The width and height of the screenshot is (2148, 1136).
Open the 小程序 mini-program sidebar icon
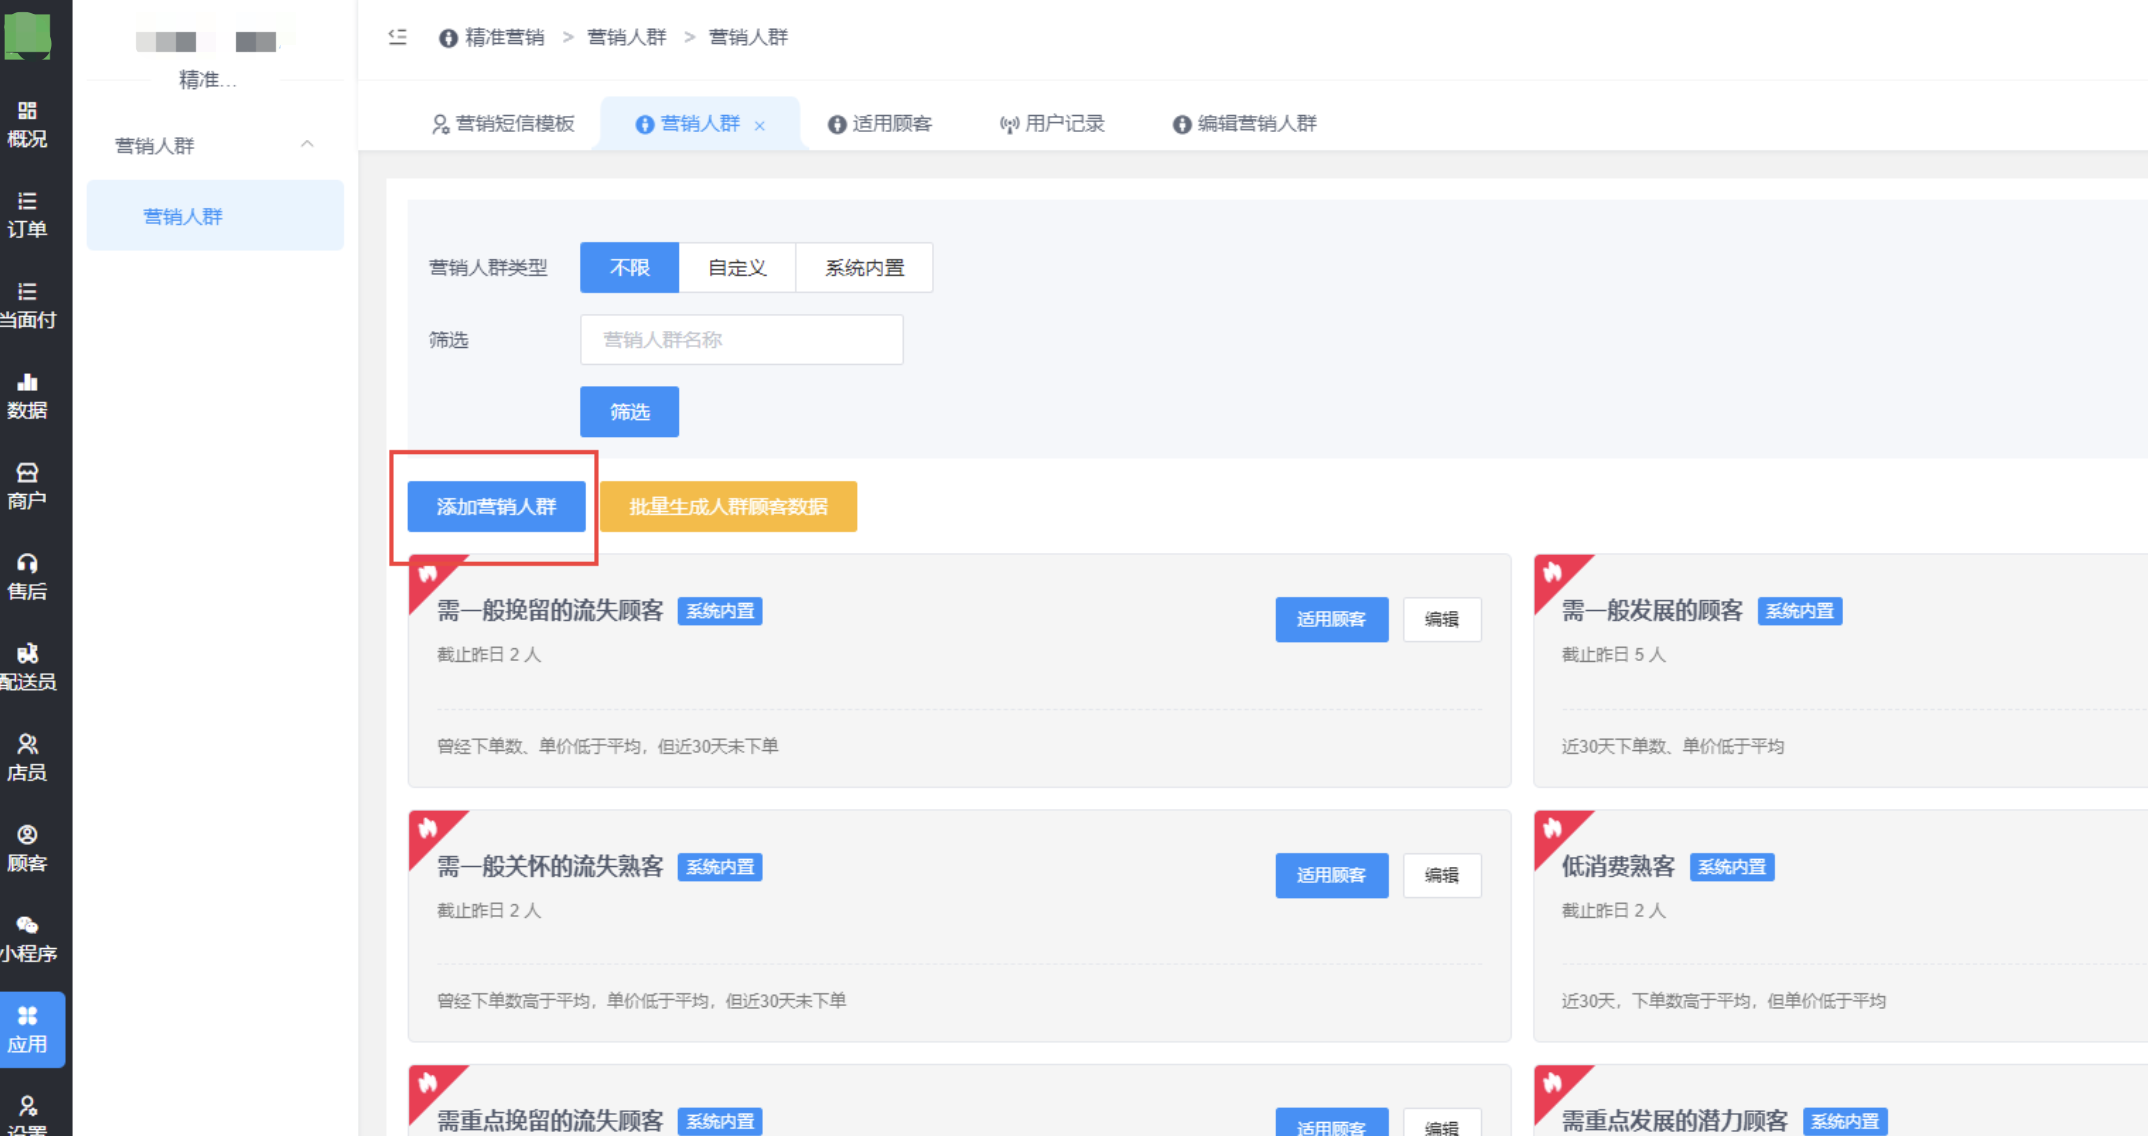click(27, 939)
